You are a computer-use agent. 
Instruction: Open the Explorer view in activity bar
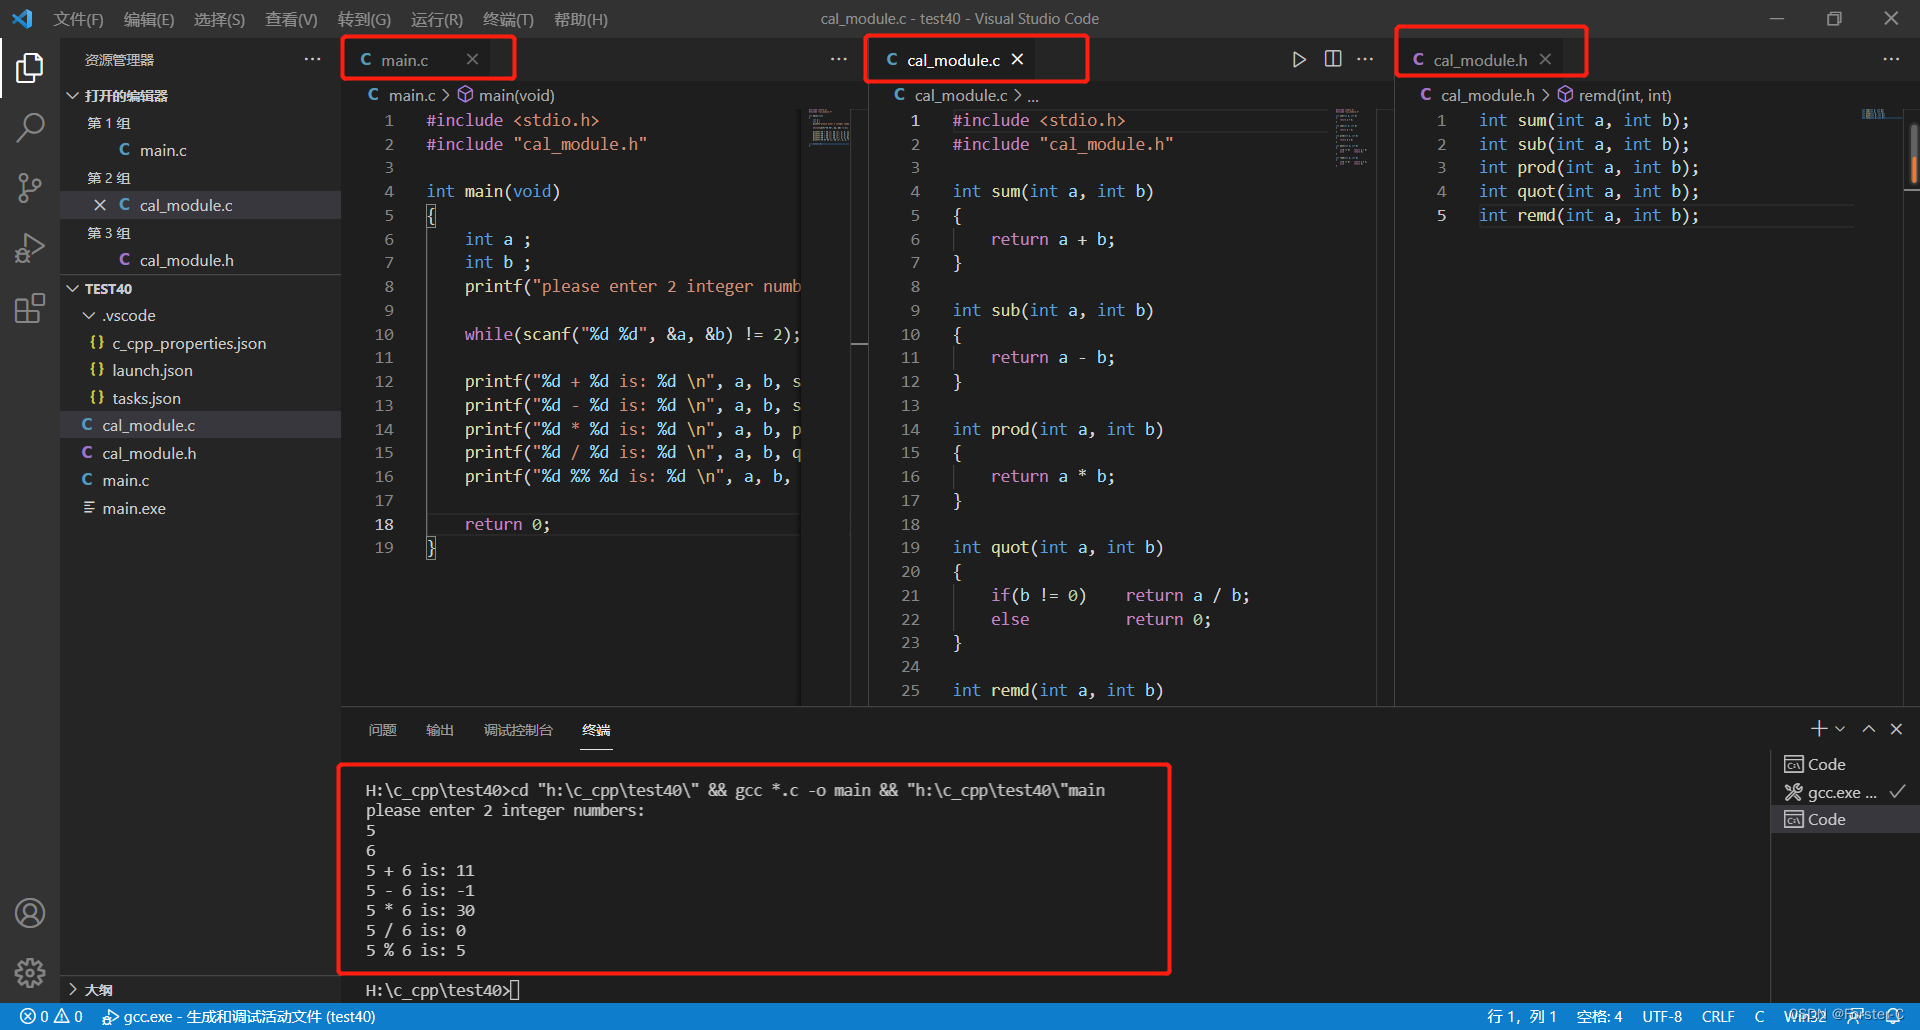tap(30, 68)
